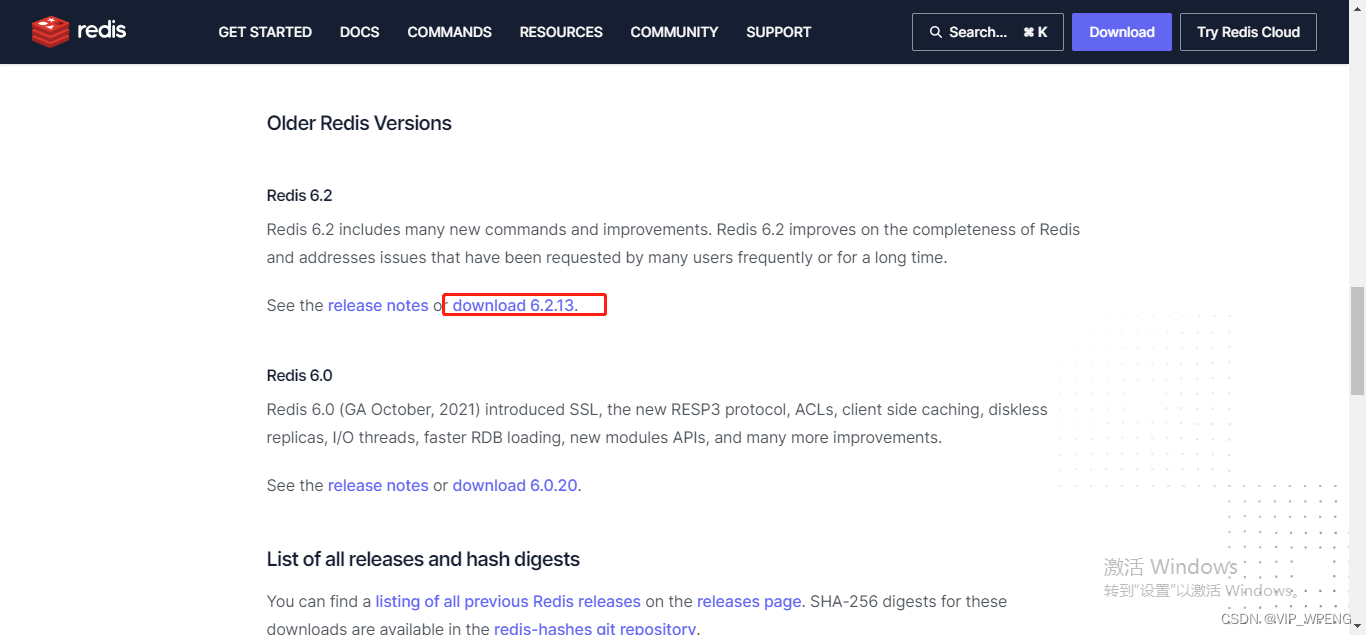
Task: Open the releases page link
Action: (749, 601)
